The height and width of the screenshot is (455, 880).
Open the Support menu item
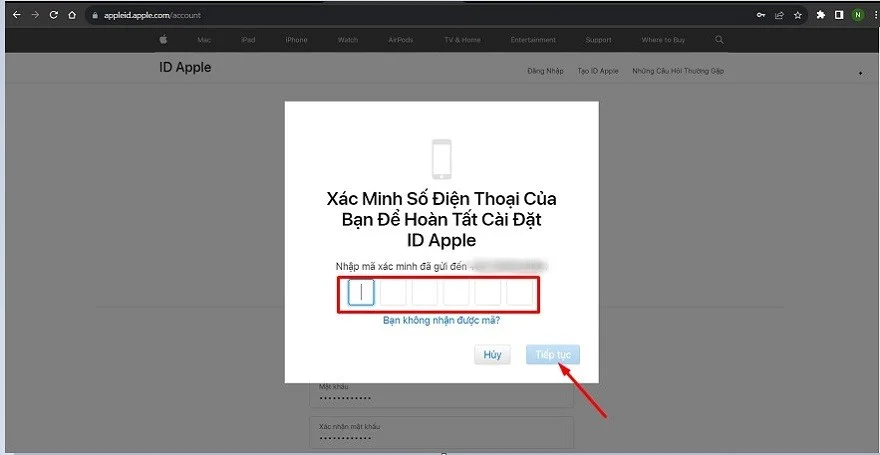point(599,40)
